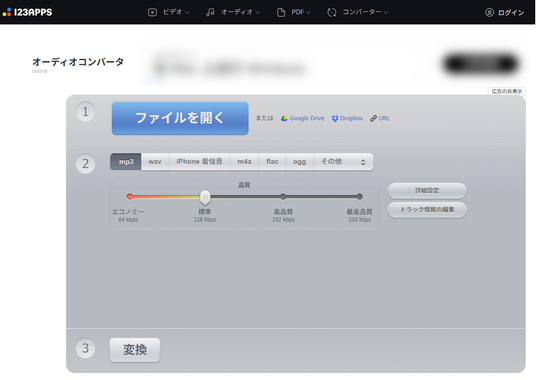Click トラック情報の編集 button
This screenshot has height=380, width=536.
427,210
